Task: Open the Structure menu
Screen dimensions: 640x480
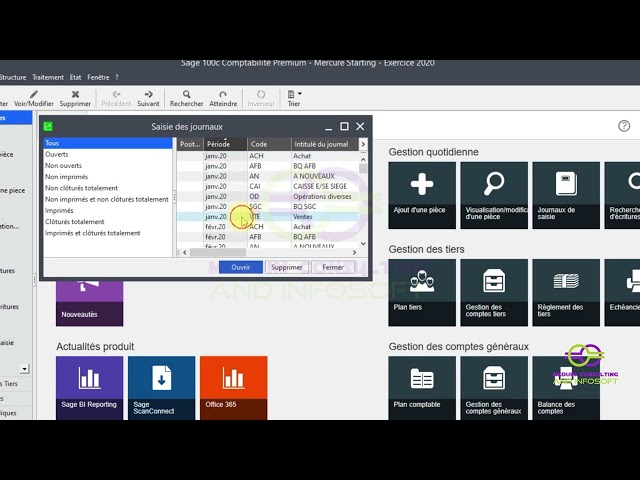Action: tap(13, 77)
